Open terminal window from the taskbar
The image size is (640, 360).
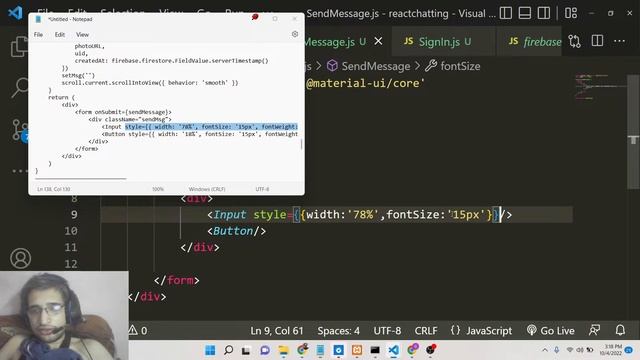tap(375, 350)
